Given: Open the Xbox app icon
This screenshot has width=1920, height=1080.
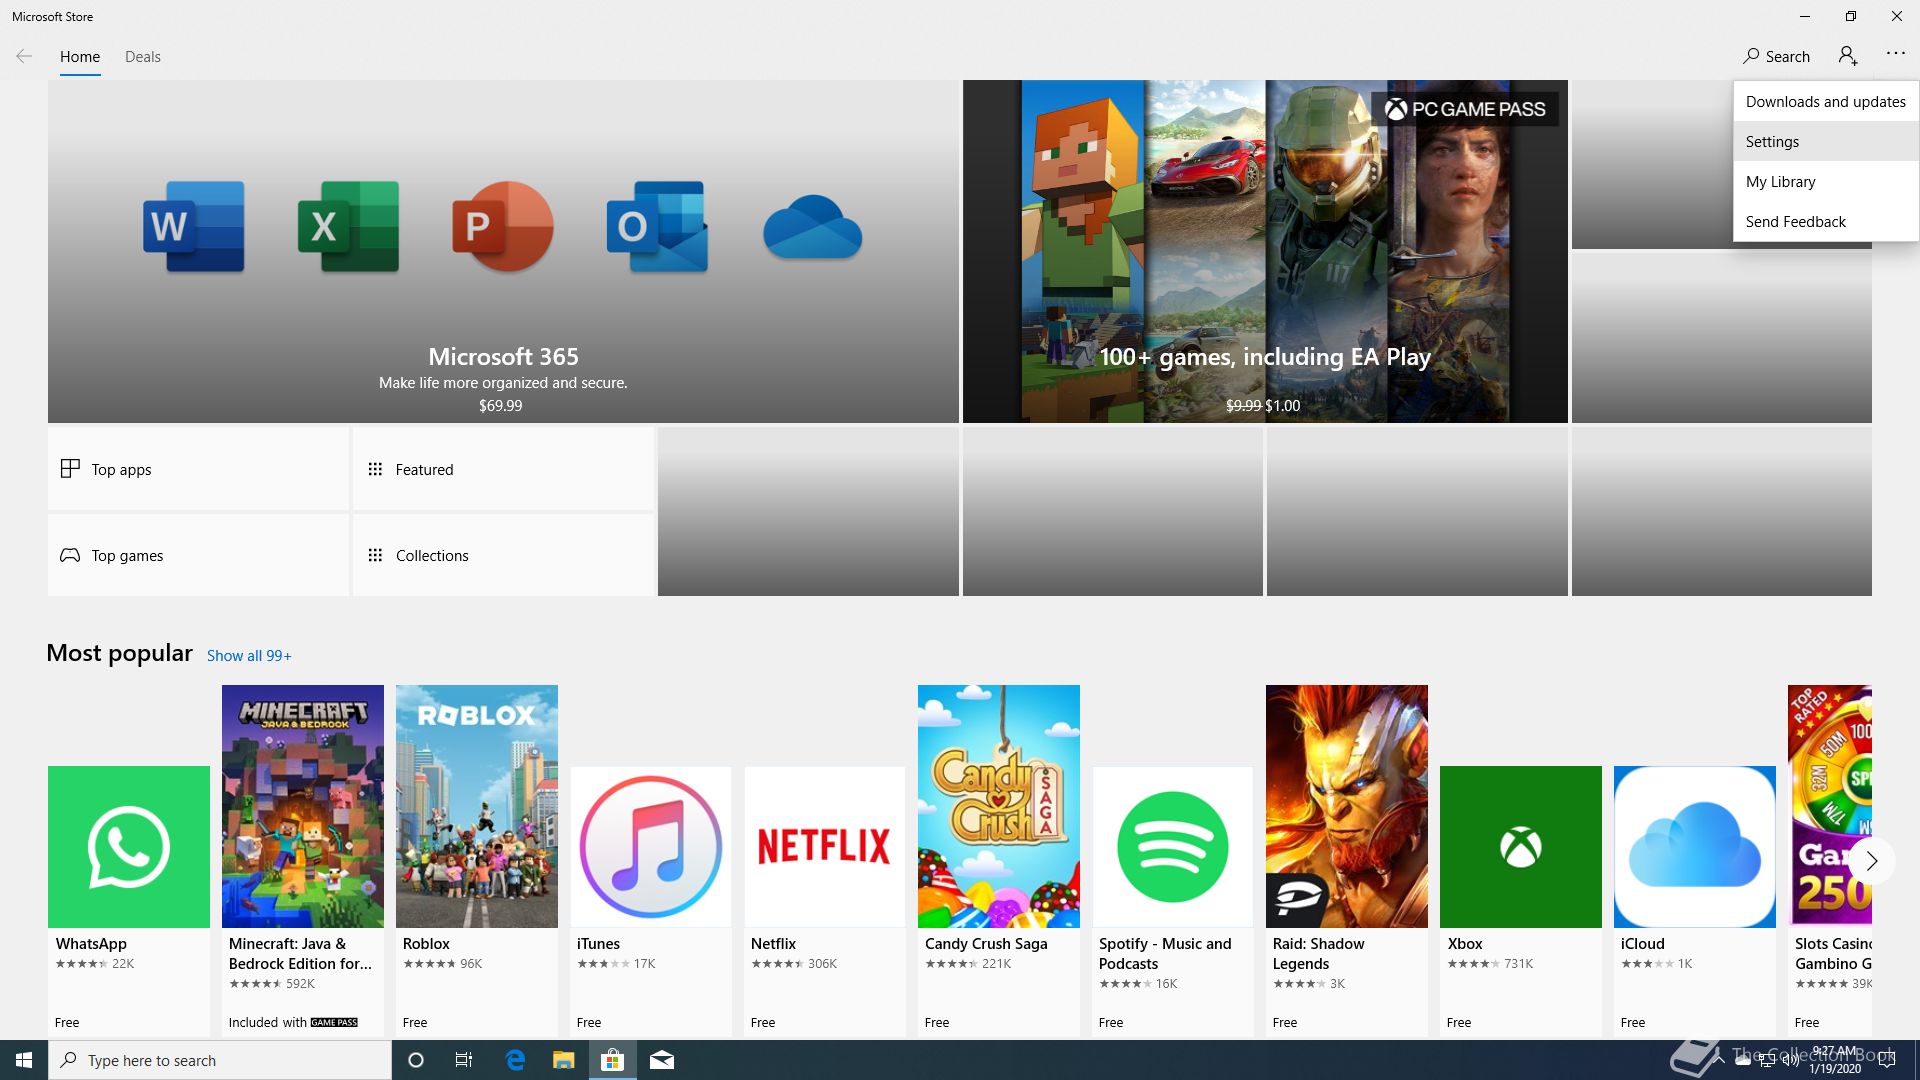Looking at the screenshot, I should pyautogui.click(x=1521, y=847).
